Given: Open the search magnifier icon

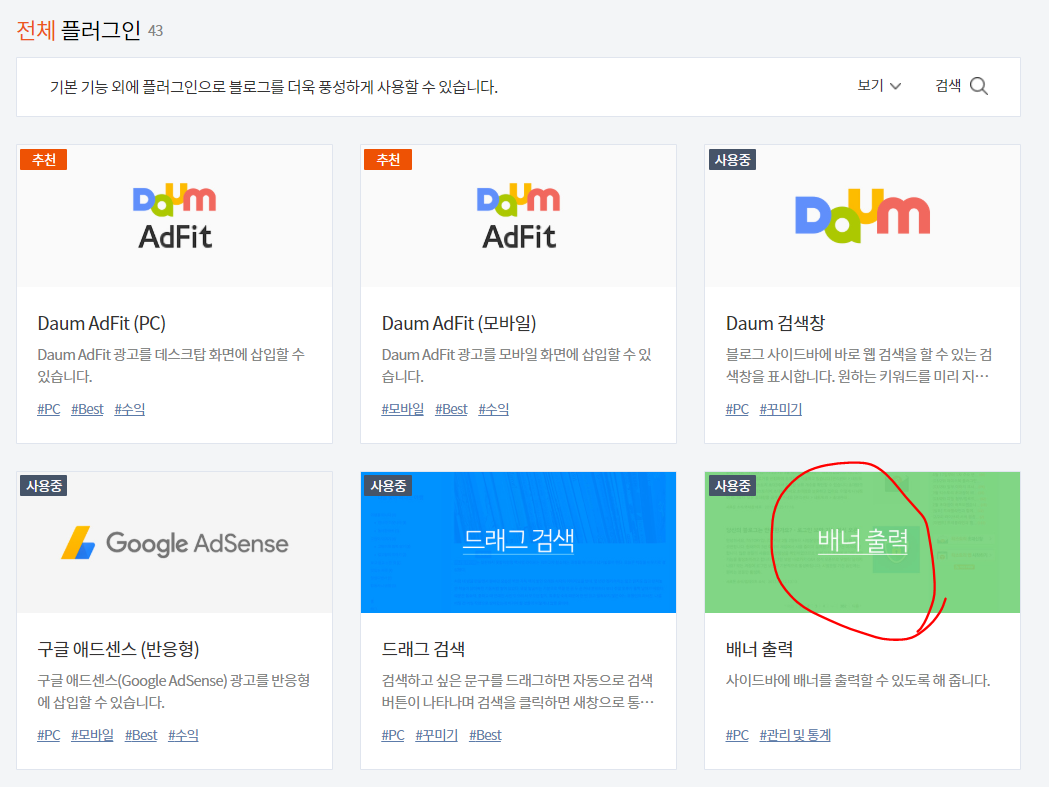Looking at the screenshot, I should pyautogui.click(x=979, y=86).
